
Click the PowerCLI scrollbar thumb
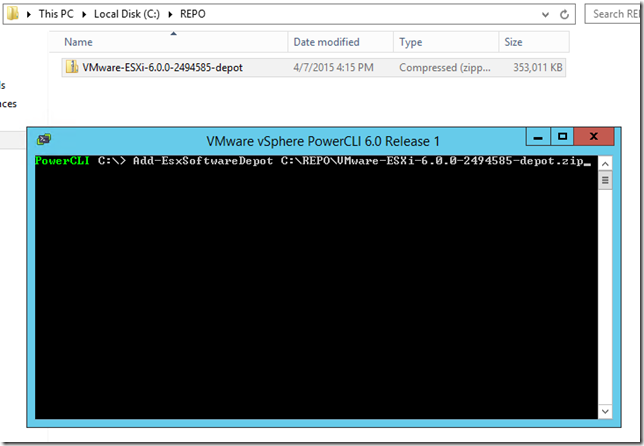605,180
